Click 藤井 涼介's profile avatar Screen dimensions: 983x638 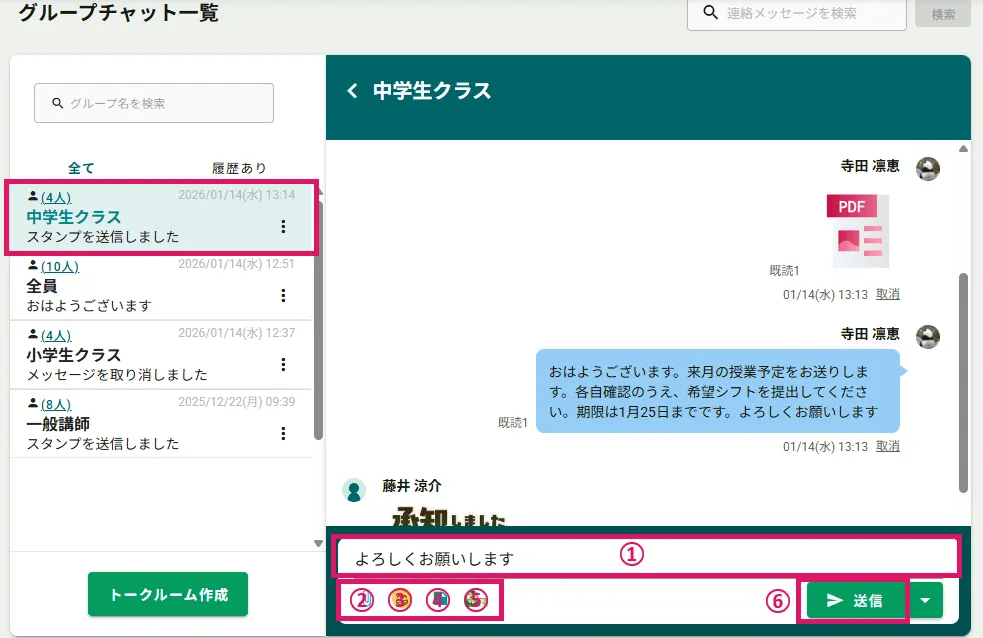[x=354, y=490]
